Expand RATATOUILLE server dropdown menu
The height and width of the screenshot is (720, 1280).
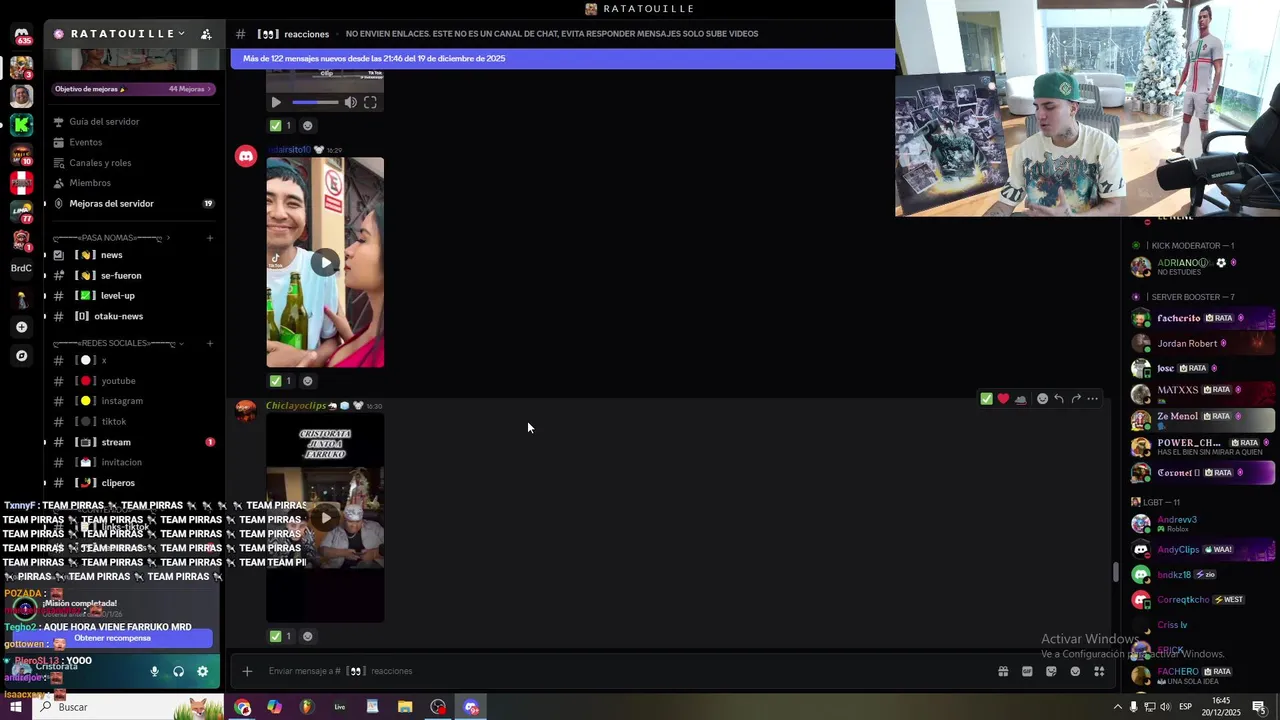coord(181,33)
